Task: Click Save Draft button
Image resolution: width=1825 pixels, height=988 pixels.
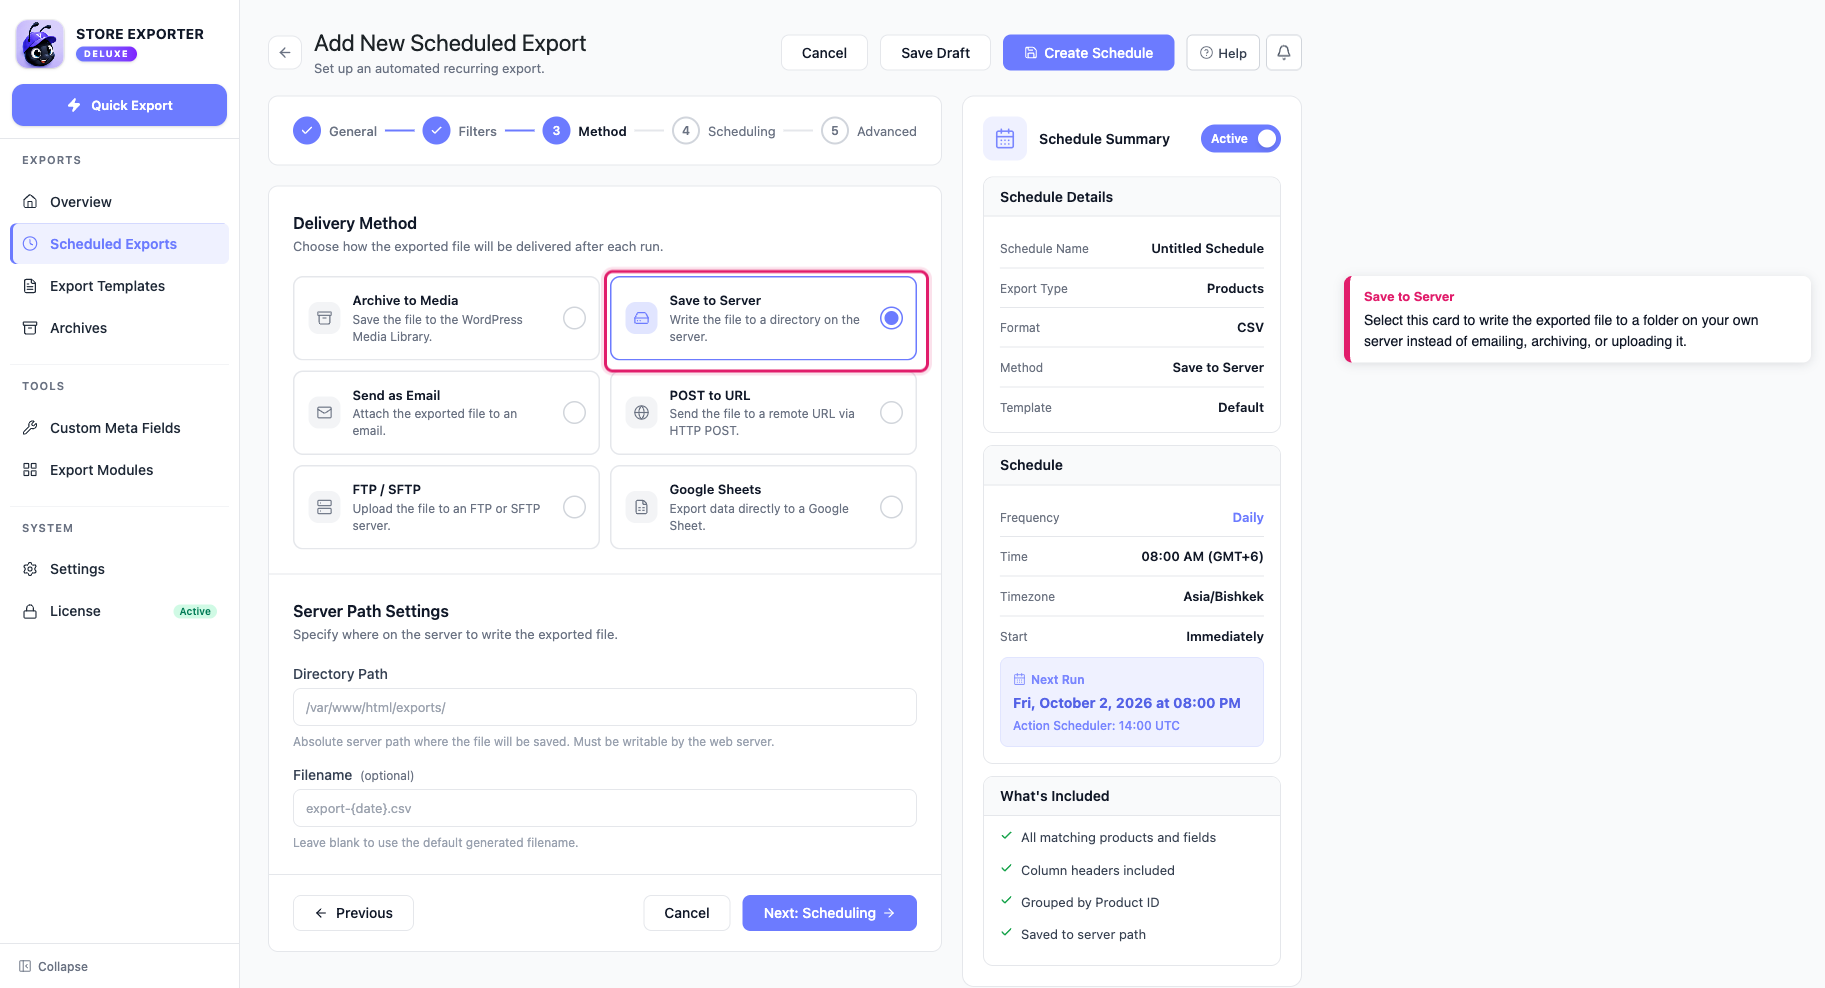Action: point(935,53)
